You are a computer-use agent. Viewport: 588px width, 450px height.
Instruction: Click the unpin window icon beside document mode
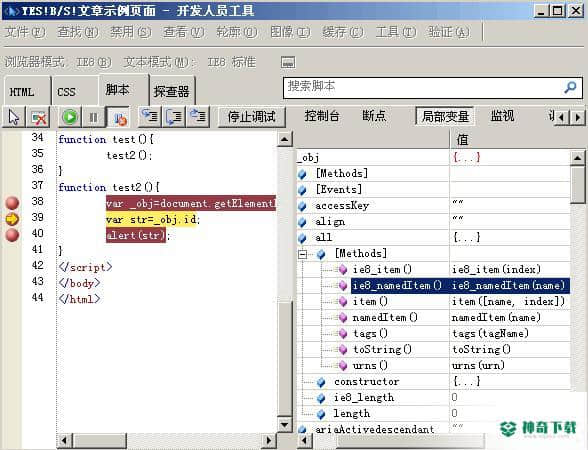[x=288, y=62]
